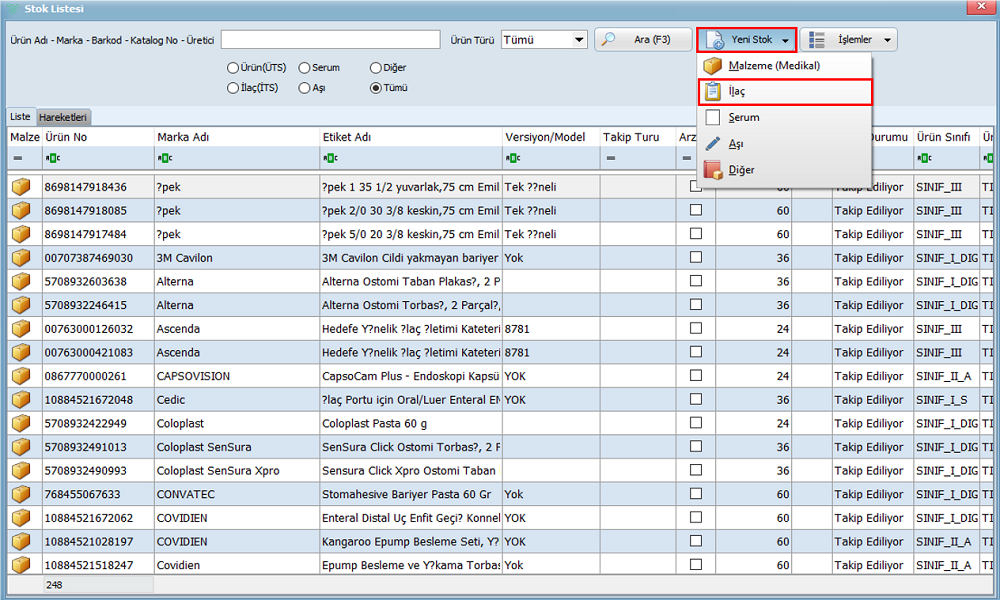Image resolution: width=1000 pixels, height=600 pixels.
Task: Click the Diğer package icon in menu
Action: click(x=713, y=170)
